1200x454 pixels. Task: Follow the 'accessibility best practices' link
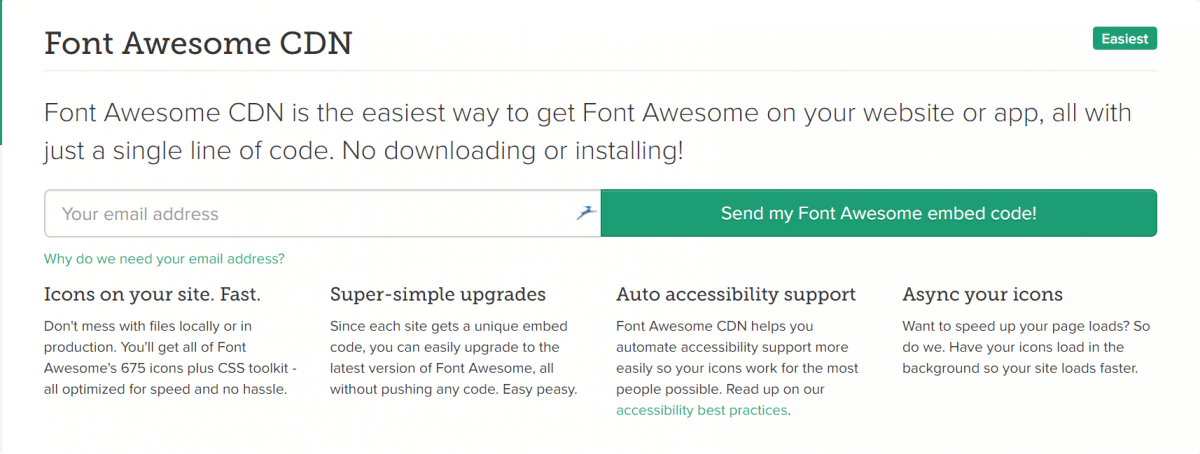click(702, 410)
